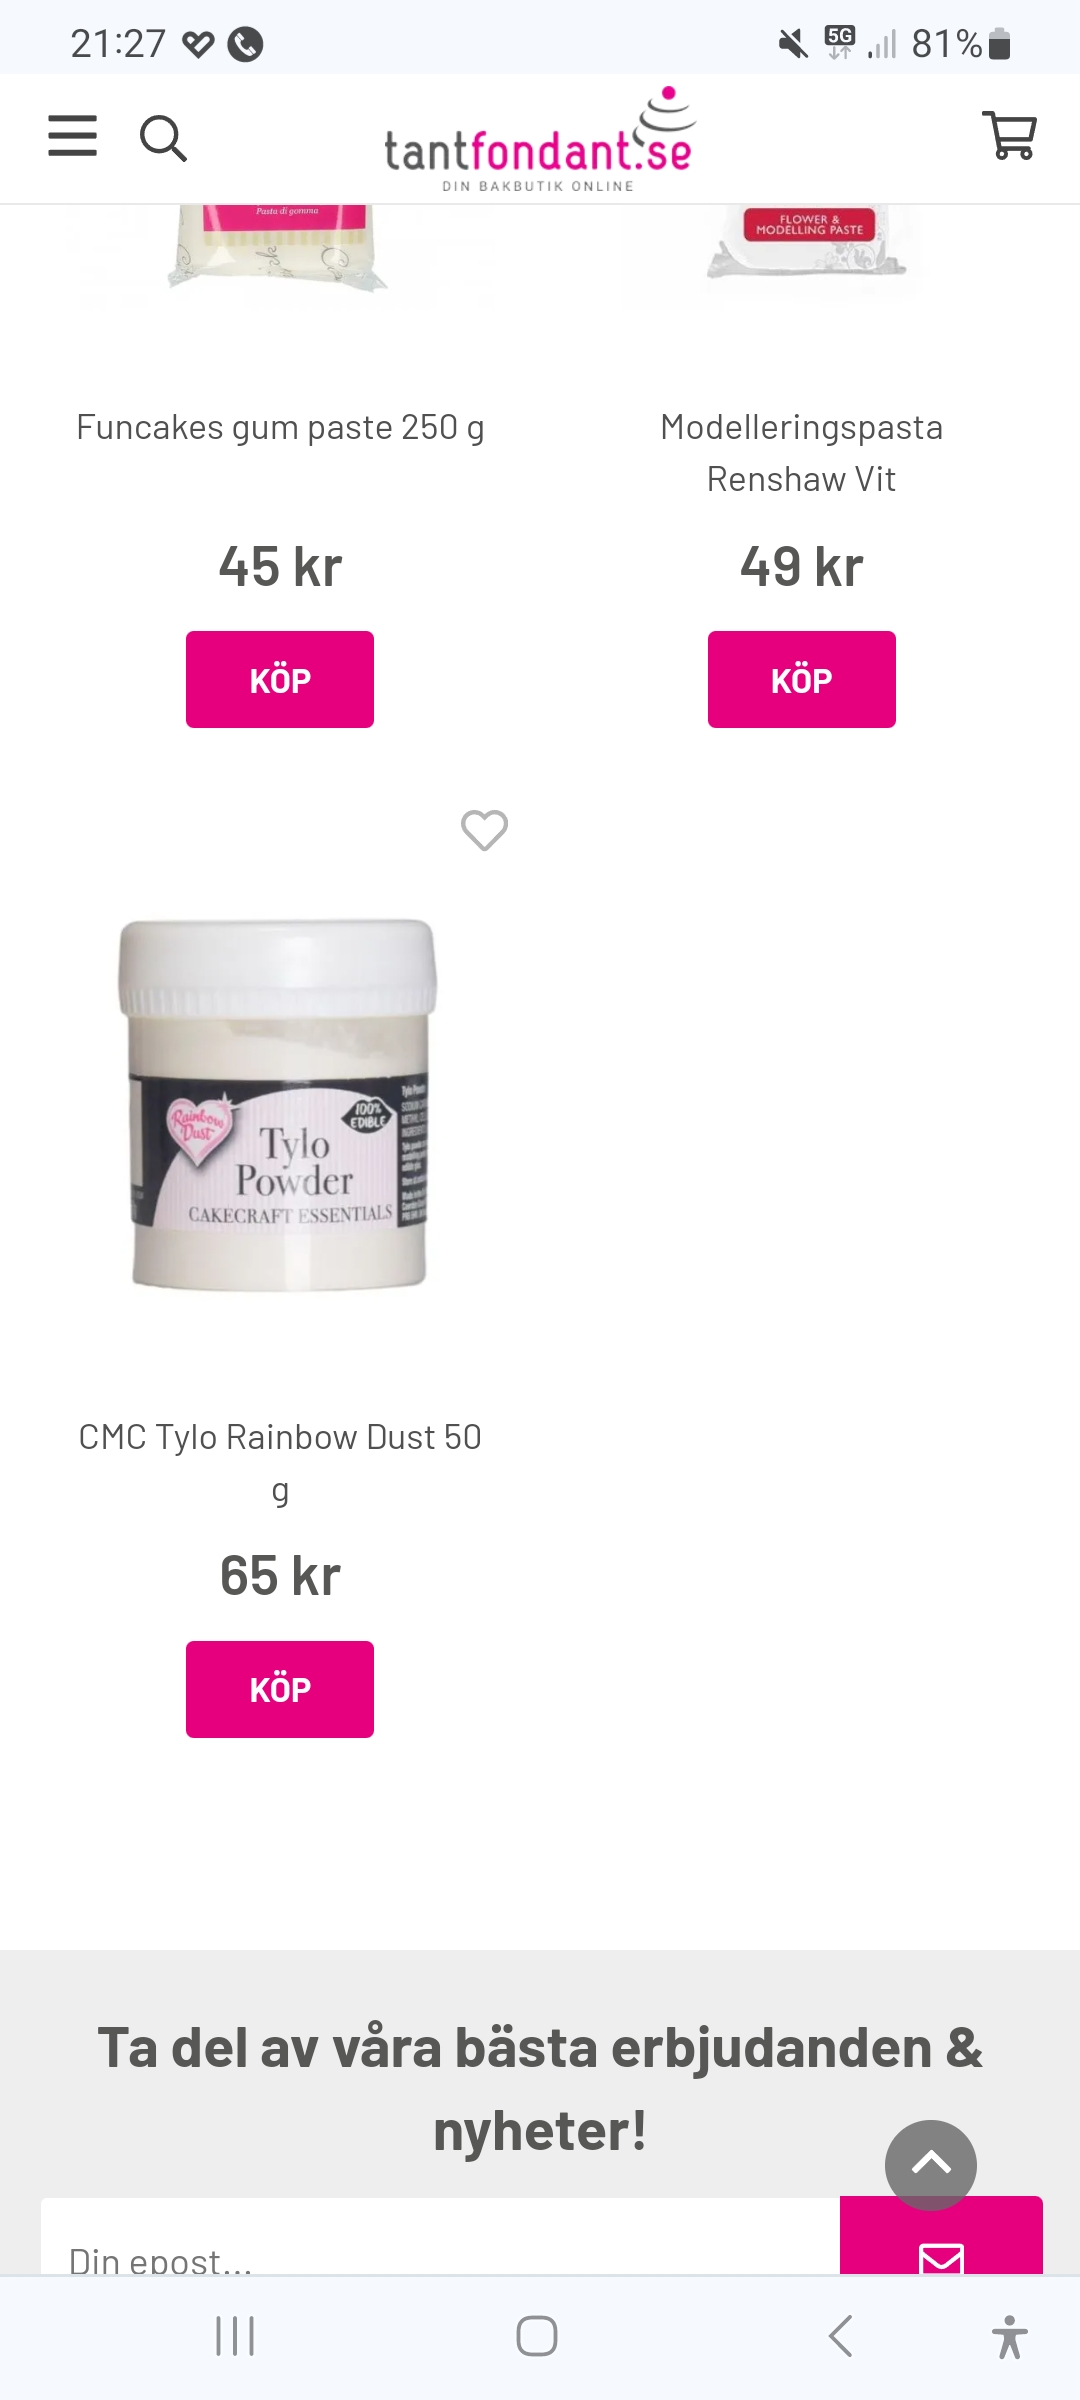Viewport: 1080px width, 2400px height.
Task: Open Android recent apps button
Action: 235,2337
